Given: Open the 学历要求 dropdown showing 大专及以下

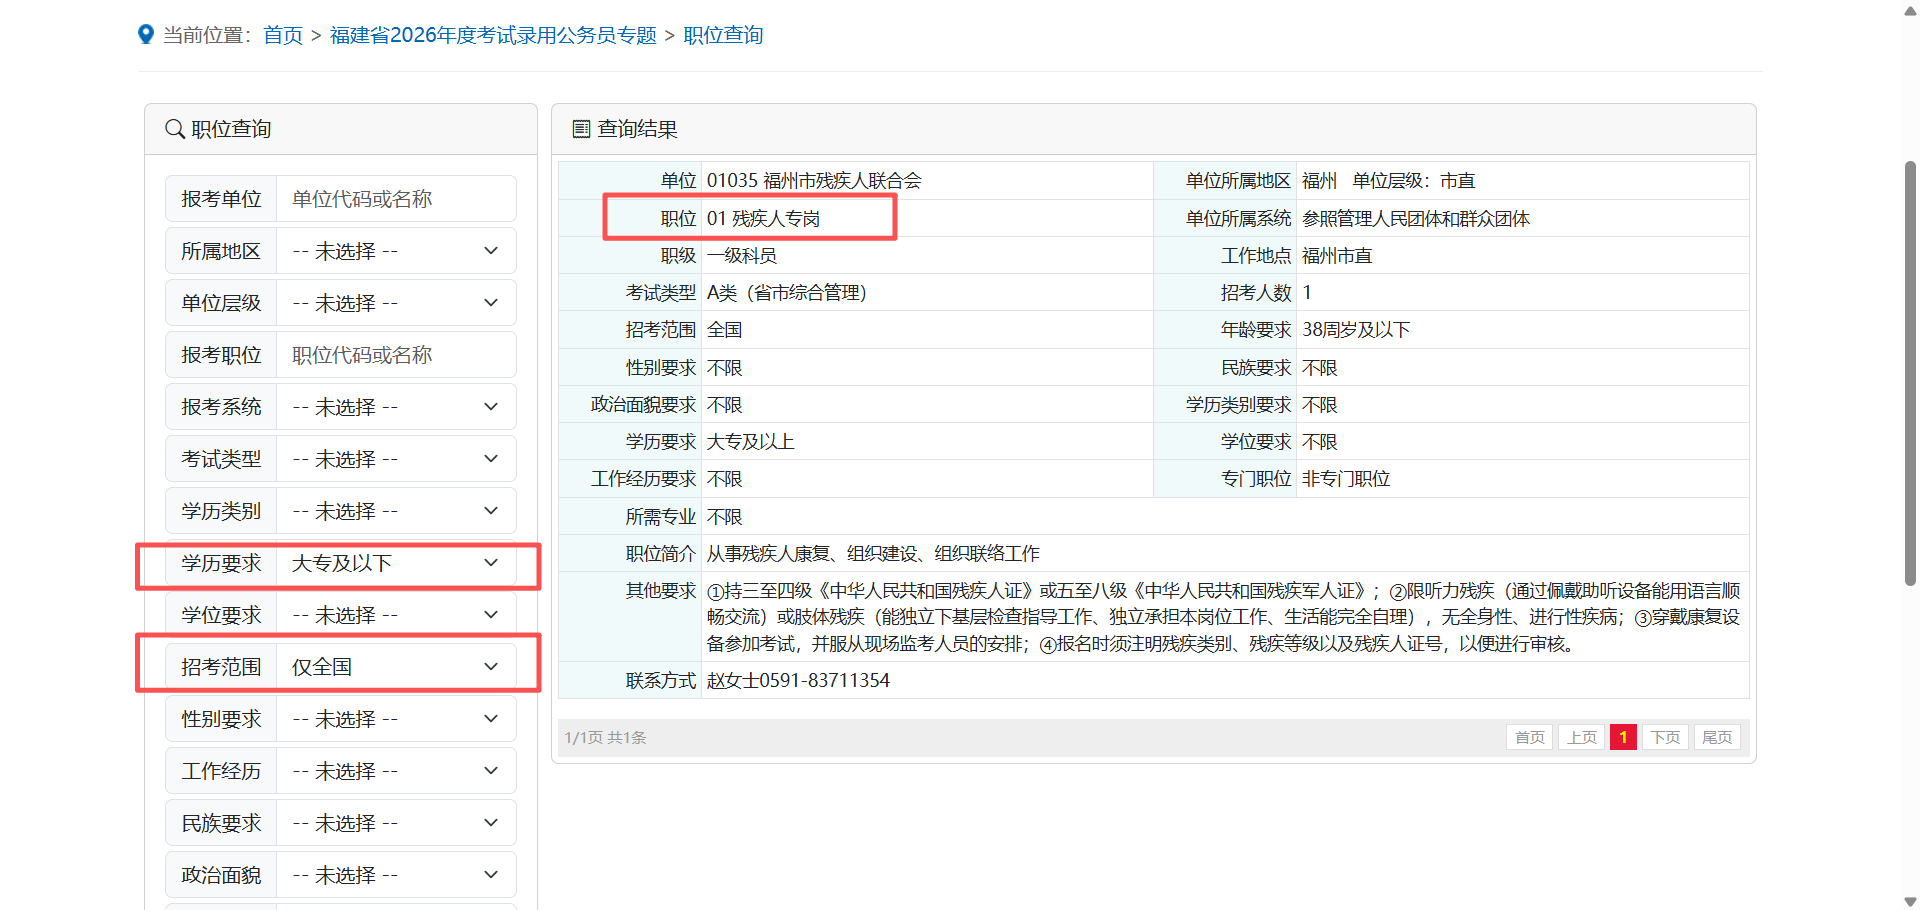Looking at the screenshot, I should pyautogui.click(x=395, y=564).
